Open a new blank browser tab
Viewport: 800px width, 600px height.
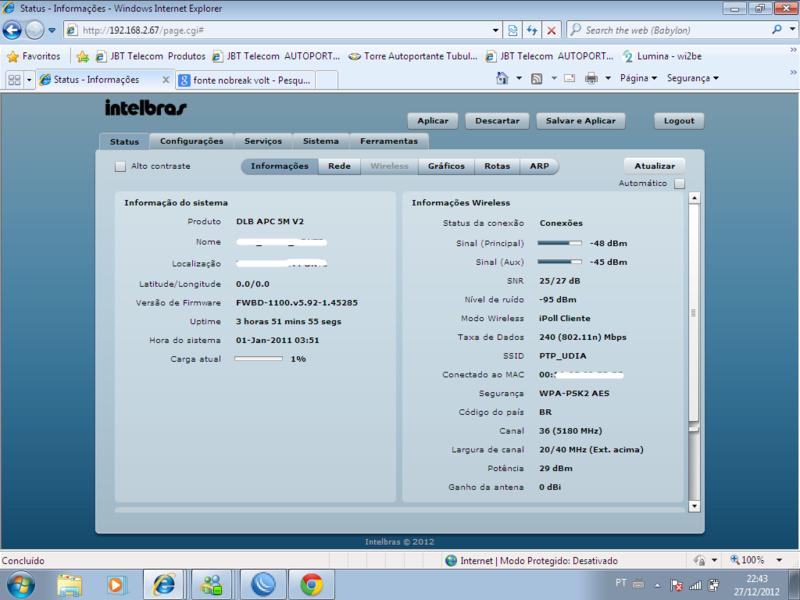point(327,80)
